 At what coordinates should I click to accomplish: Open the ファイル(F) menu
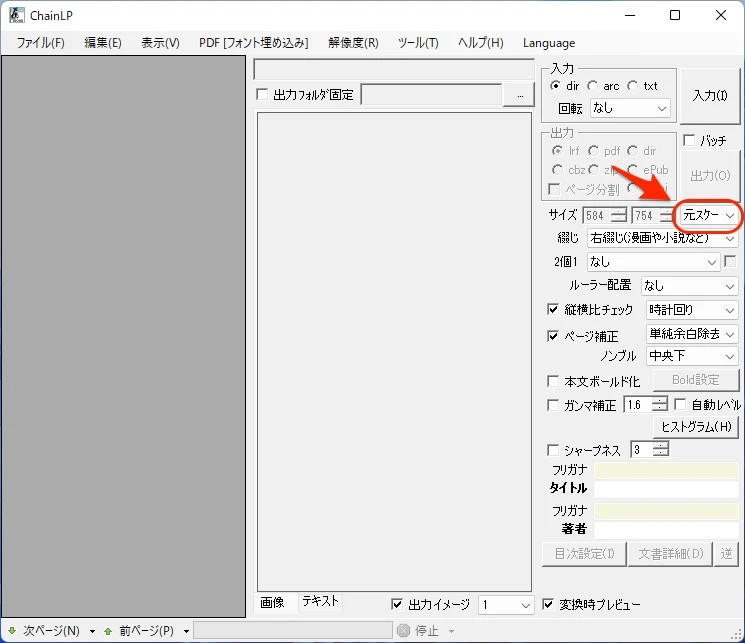(40, 43)
